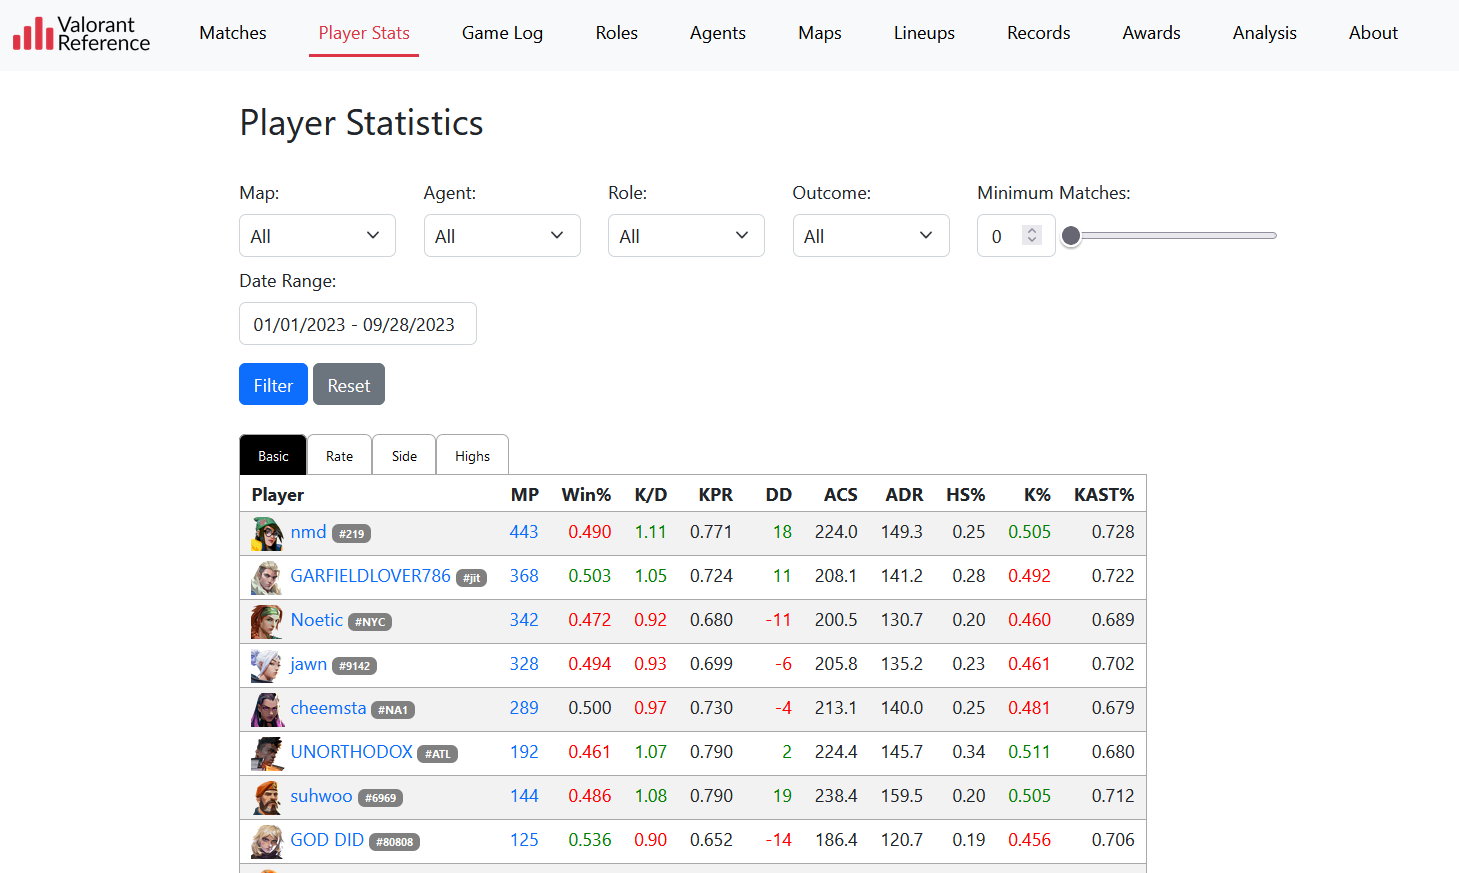Open the Agent dropdown
The height and width of the screenshot is (873, 1459).
pos(502,236)
